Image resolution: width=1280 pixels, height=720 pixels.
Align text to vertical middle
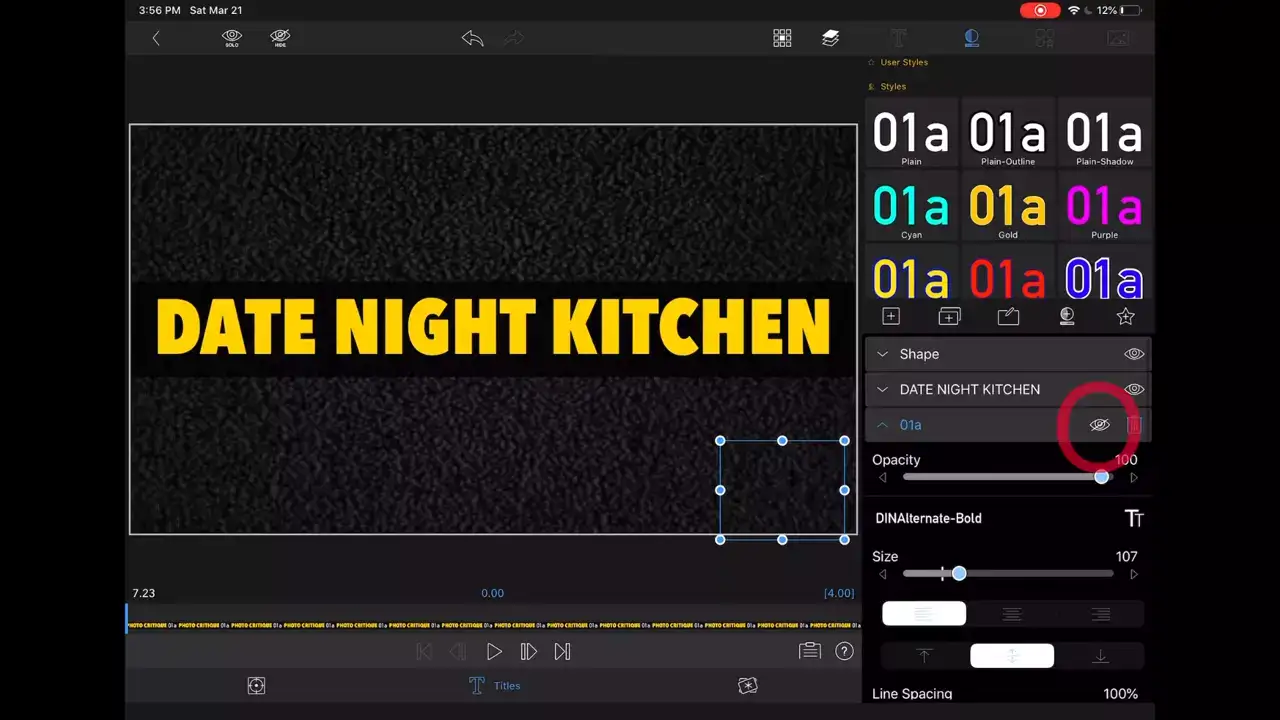(x=1012, y=656)
